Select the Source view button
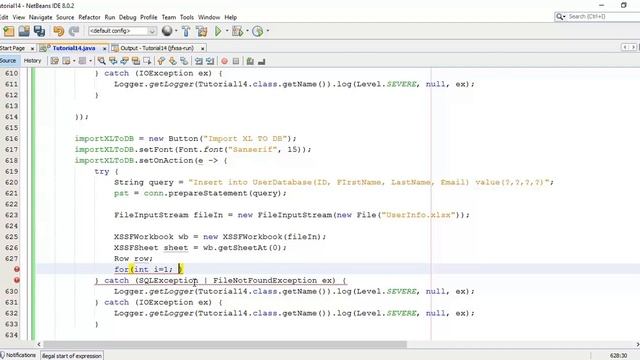The height and width of the screenshot is (360, 640). coord(8,61)
